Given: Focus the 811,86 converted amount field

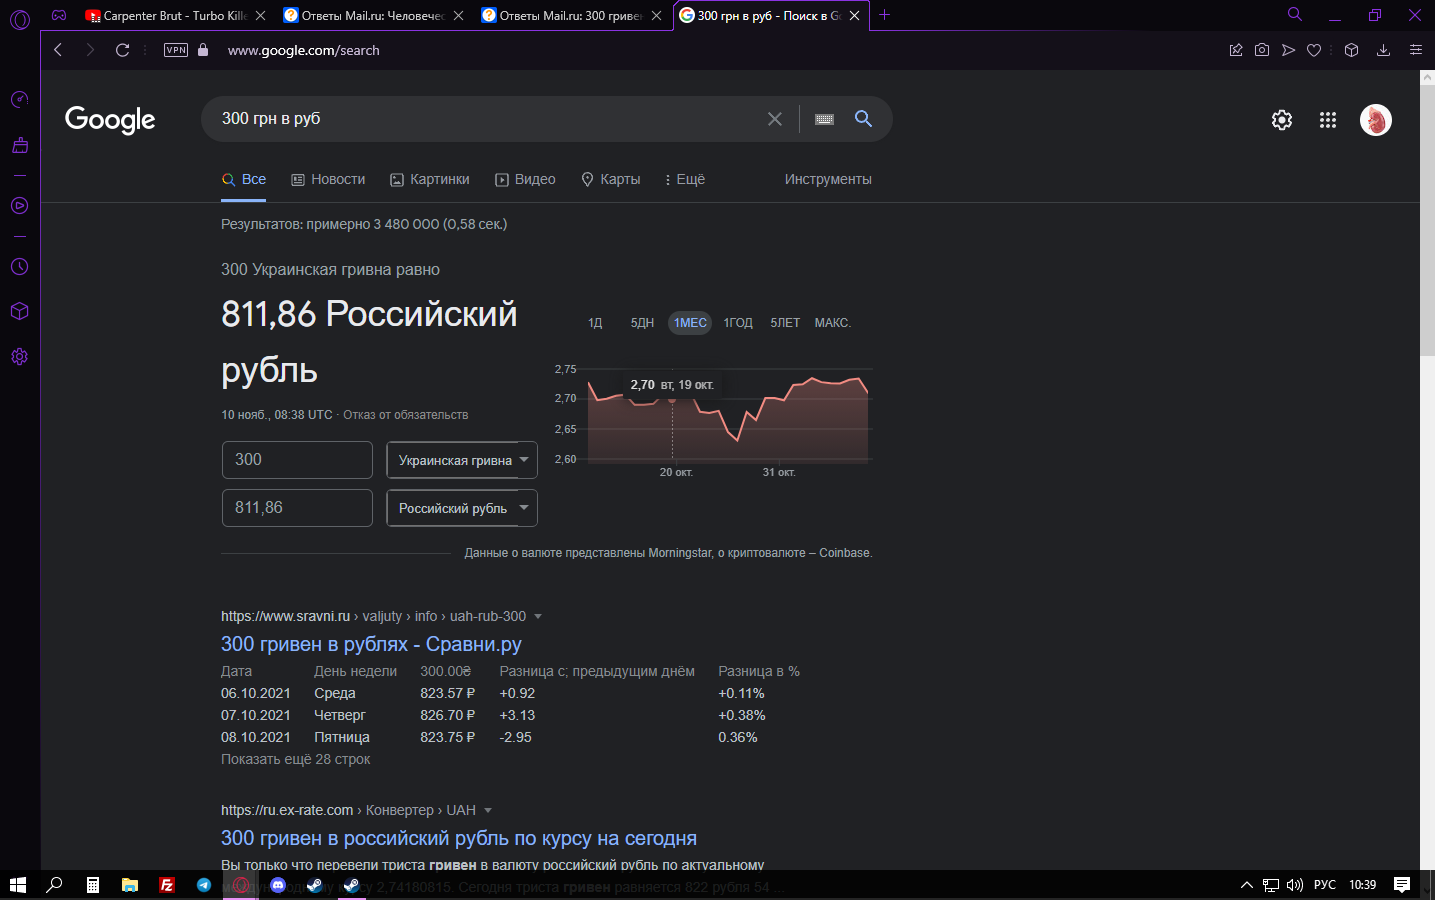Looking at the screenshot, I should point(297,508).
